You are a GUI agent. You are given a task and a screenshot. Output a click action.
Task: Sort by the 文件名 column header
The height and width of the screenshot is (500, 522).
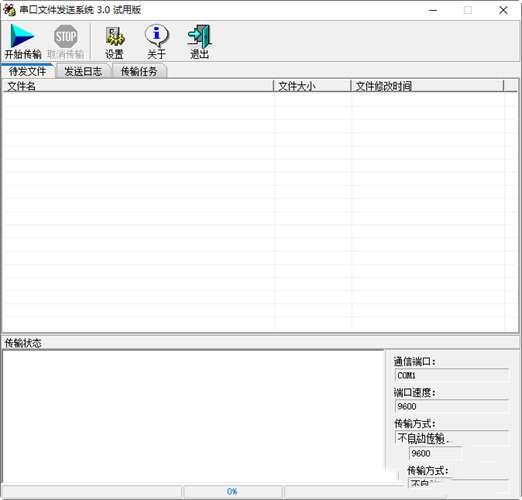click(137, 86)
